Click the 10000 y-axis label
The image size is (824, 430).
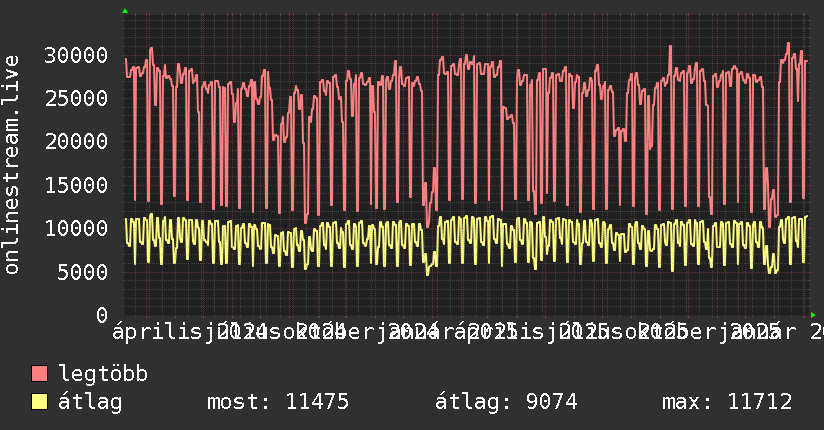pyautogui.click(x=76, y=228)
